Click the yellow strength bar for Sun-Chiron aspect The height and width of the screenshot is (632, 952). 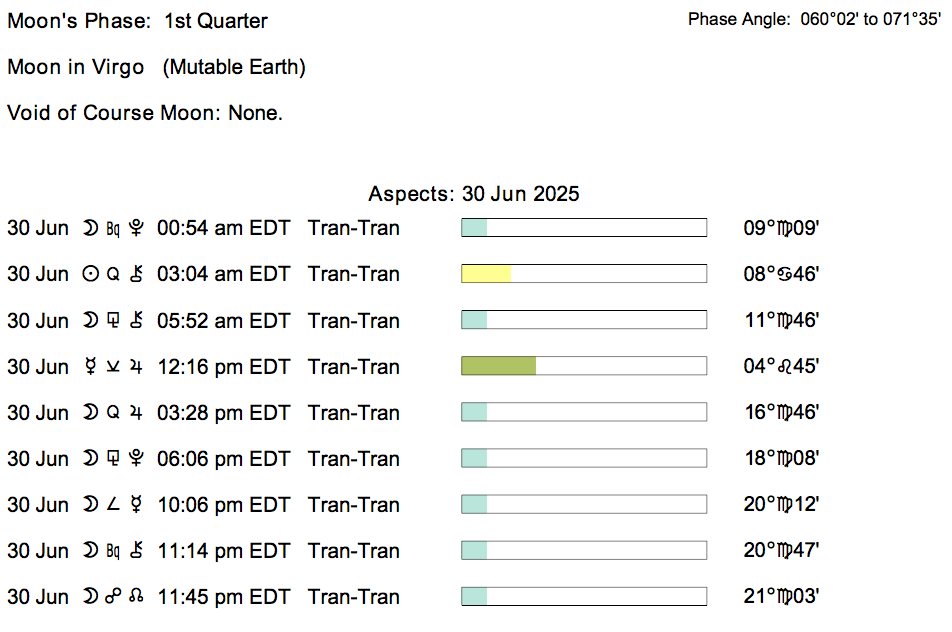pyautogui.click(x=486, y=274)
